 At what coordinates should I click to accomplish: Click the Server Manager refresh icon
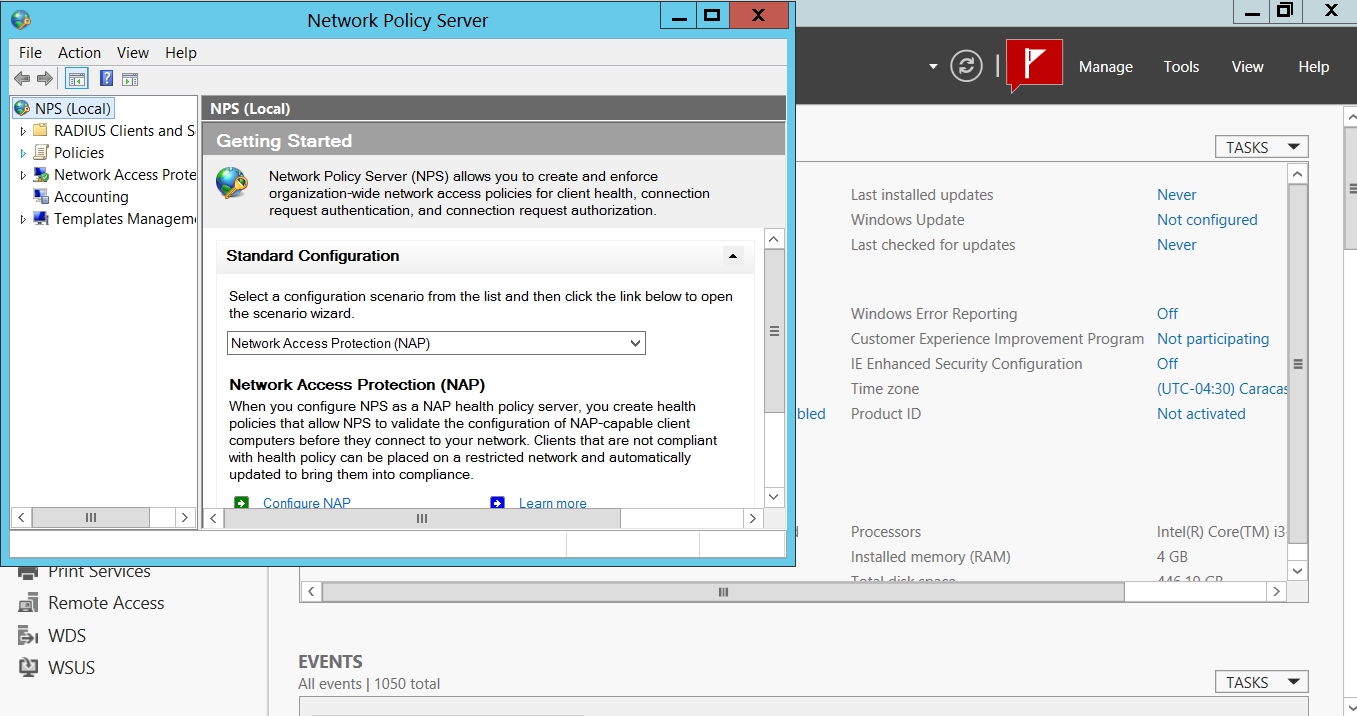coord(966,66)
